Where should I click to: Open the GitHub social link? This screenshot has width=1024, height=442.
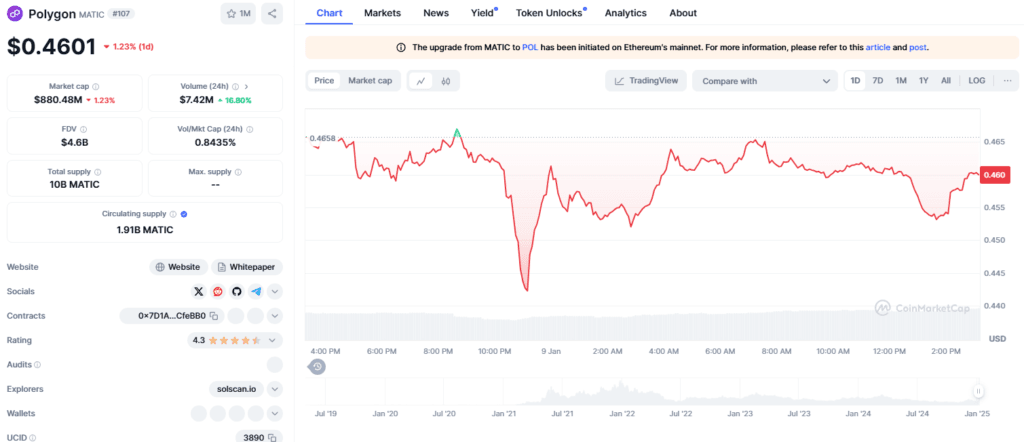coord(236,291)
